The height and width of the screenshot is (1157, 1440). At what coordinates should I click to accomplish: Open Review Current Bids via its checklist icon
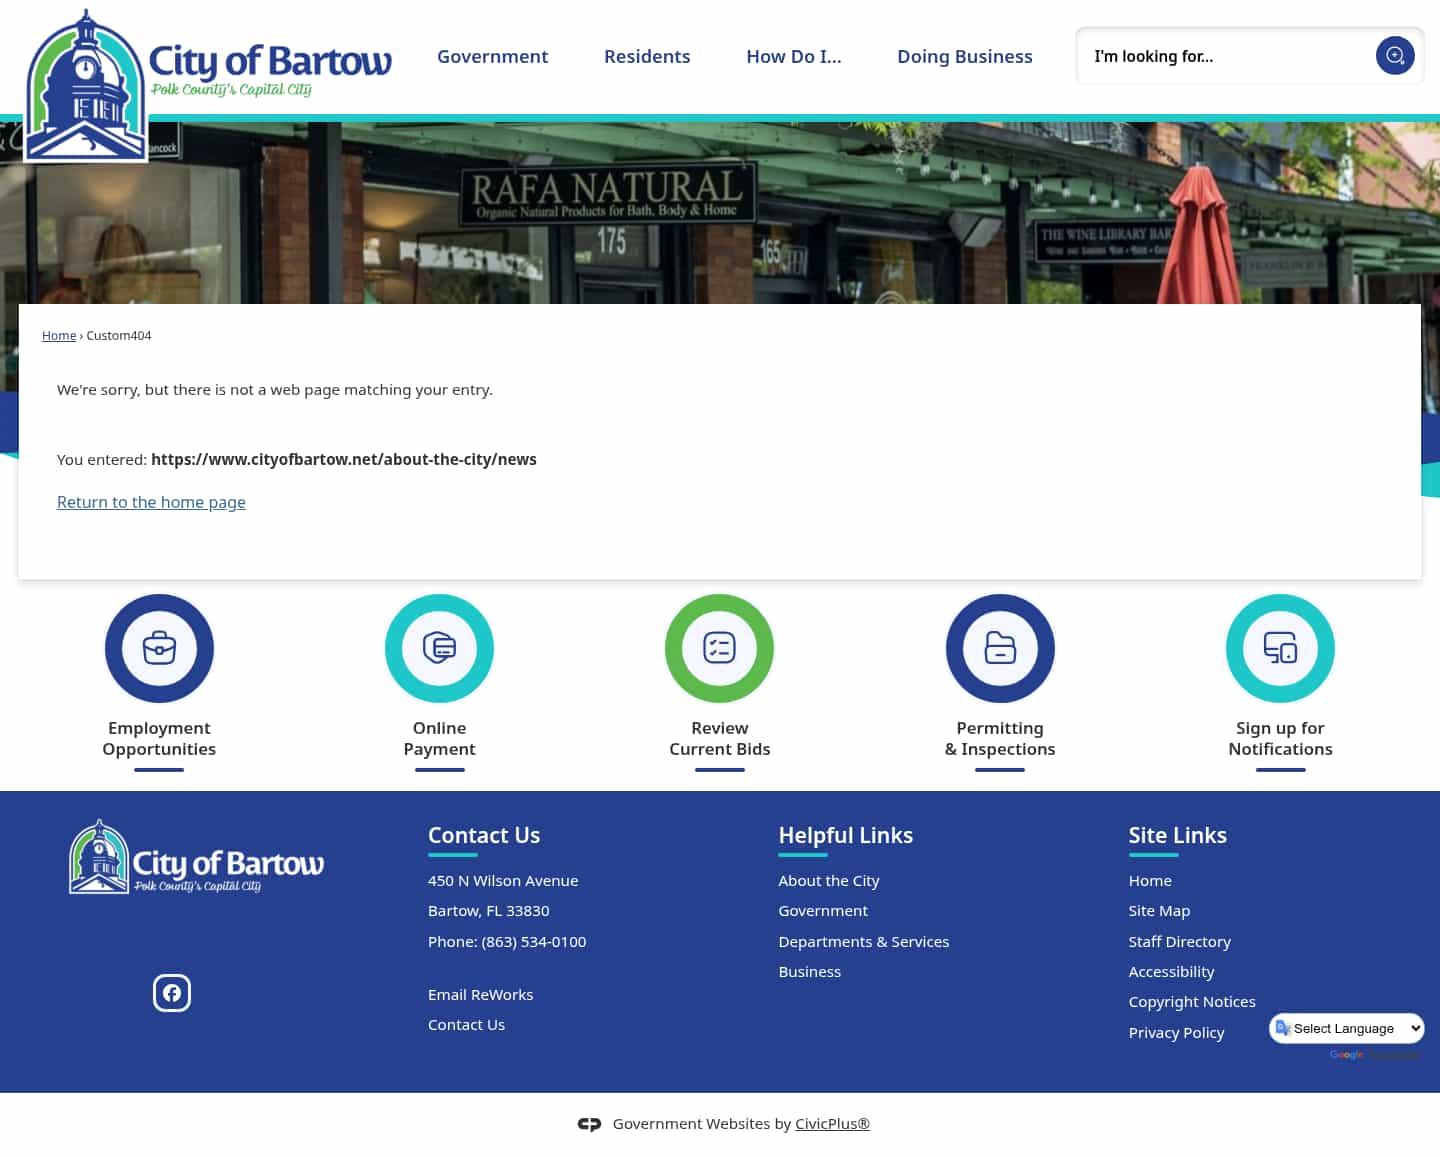pos(719,648)
